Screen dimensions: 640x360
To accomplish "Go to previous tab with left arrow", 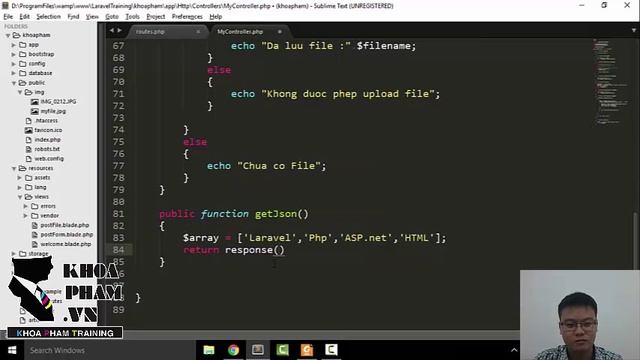I will [x=111, y=30].
